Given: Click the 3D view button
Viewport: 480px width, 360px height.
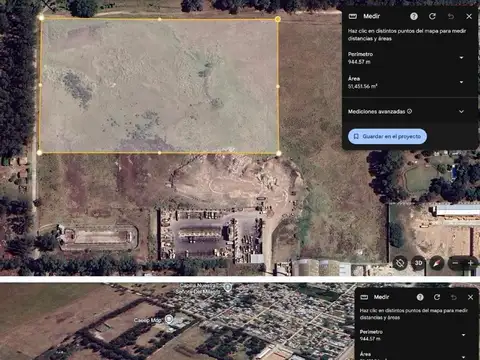Looking at the screenshot, I should pos(418,263).
